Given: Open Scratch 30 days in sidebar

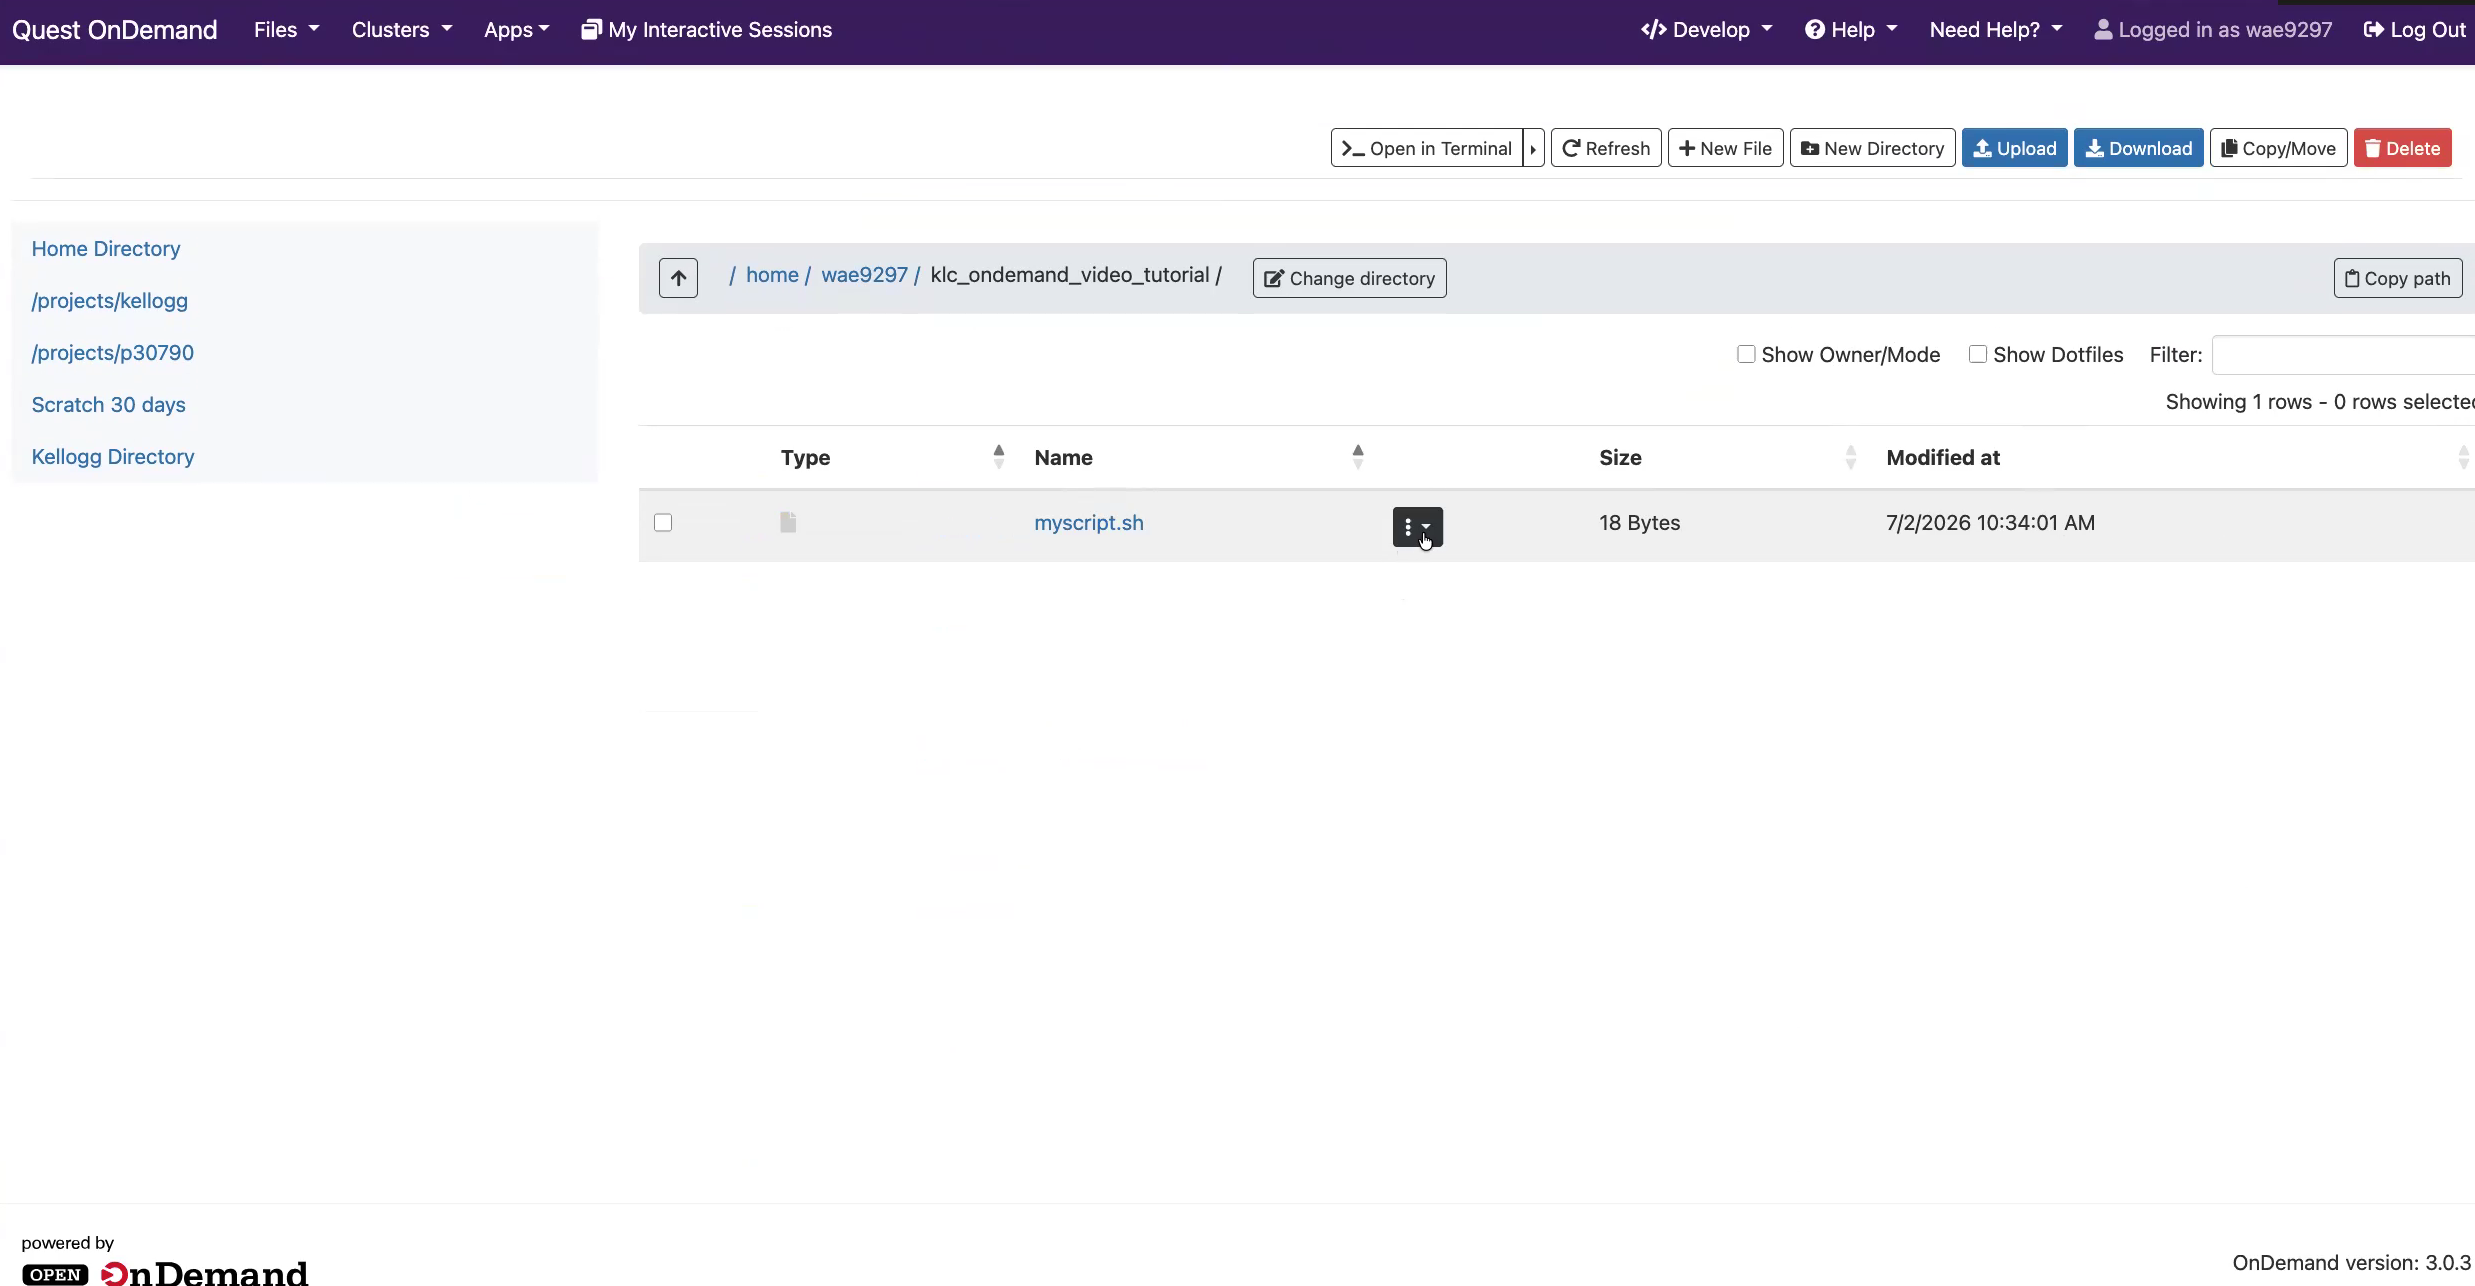Looking at the screenshot, I should click(x=109, y=405).
